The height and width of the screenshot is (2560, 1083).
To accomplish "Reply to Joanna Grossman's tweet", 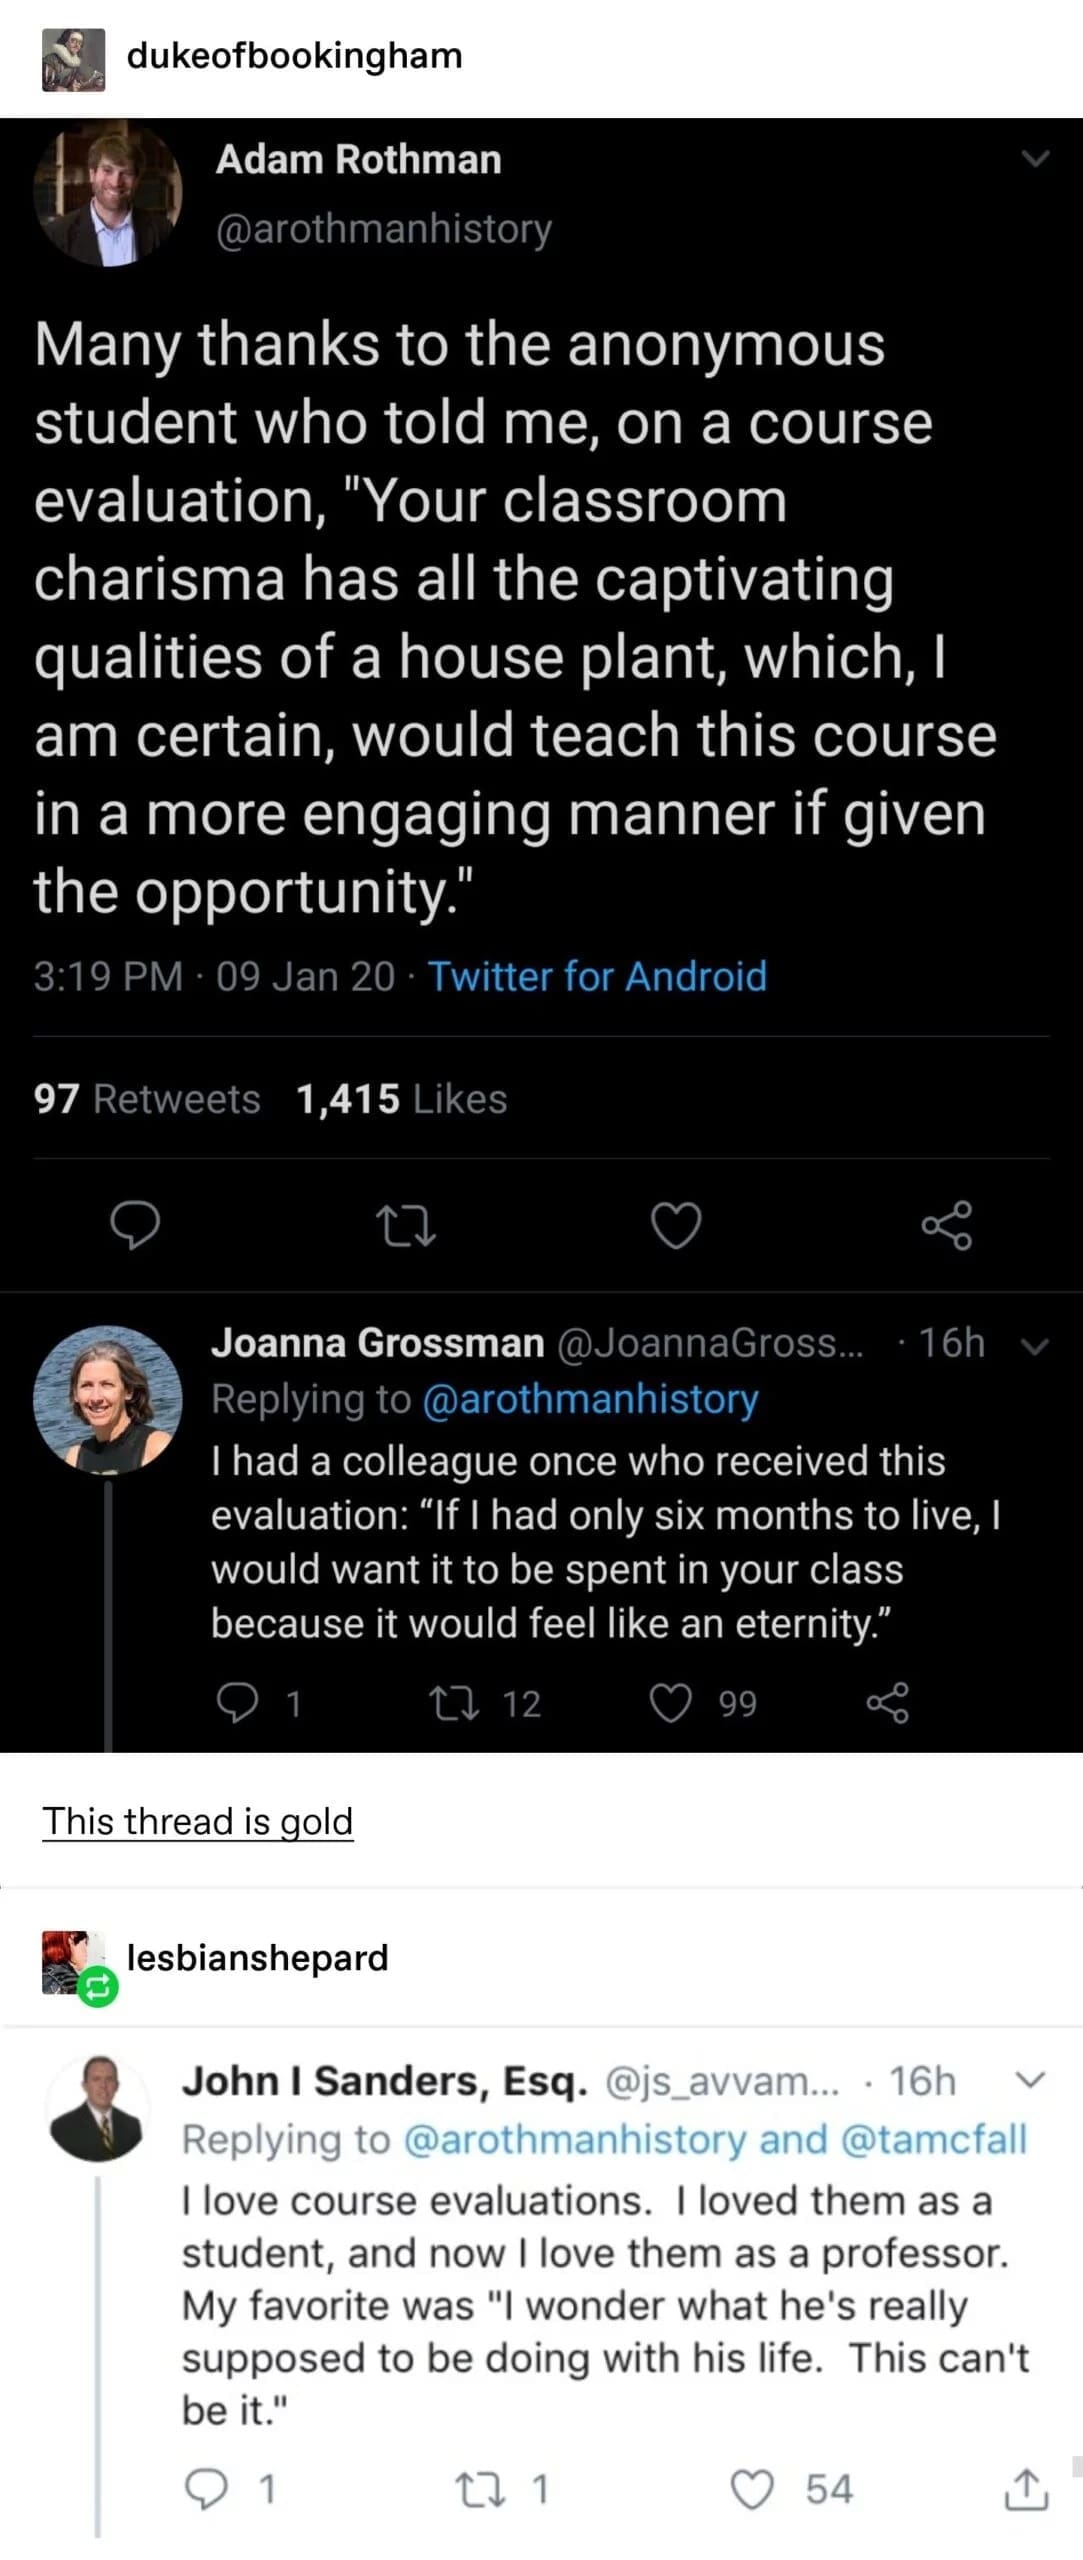I will pyautogui.click(x=238, y=1703).
